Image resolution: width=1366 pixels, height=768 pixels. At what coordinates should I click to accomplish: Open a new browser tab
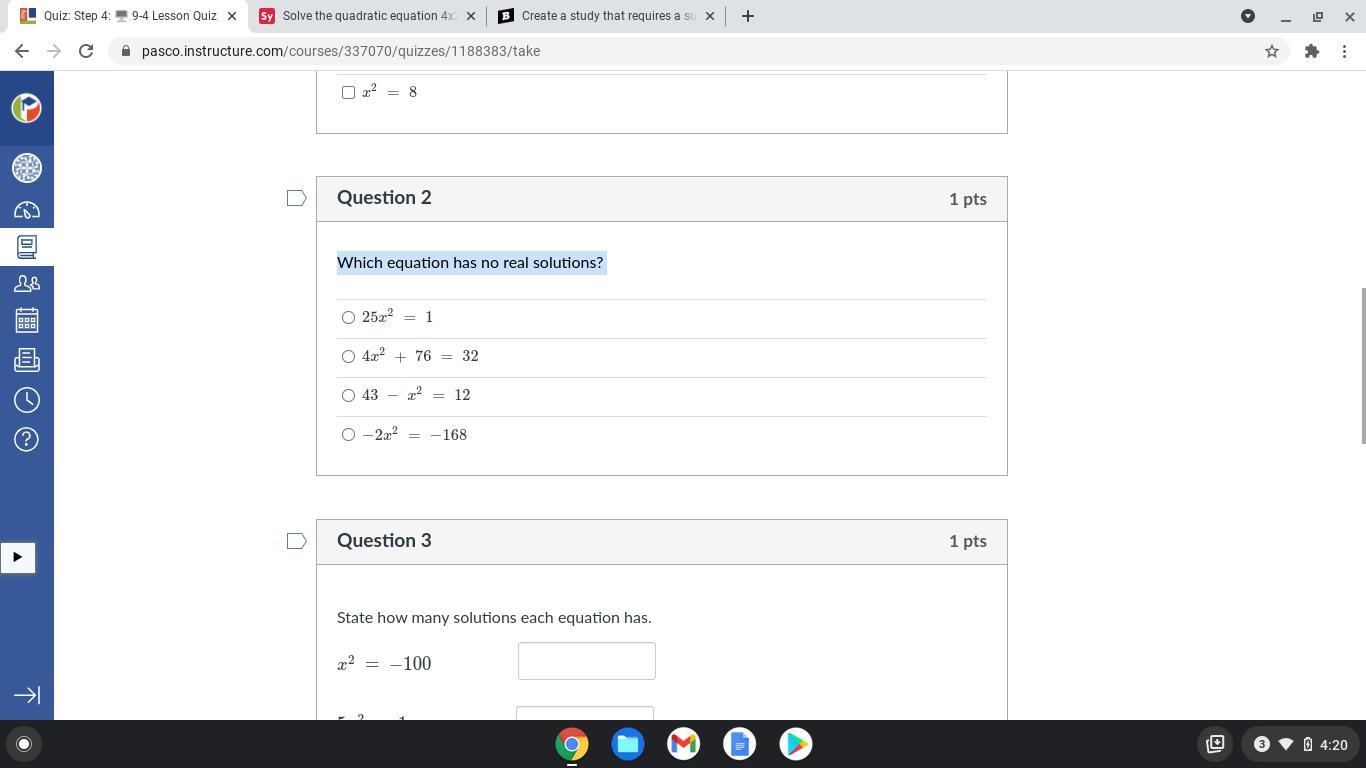click(x=747, y=16)
